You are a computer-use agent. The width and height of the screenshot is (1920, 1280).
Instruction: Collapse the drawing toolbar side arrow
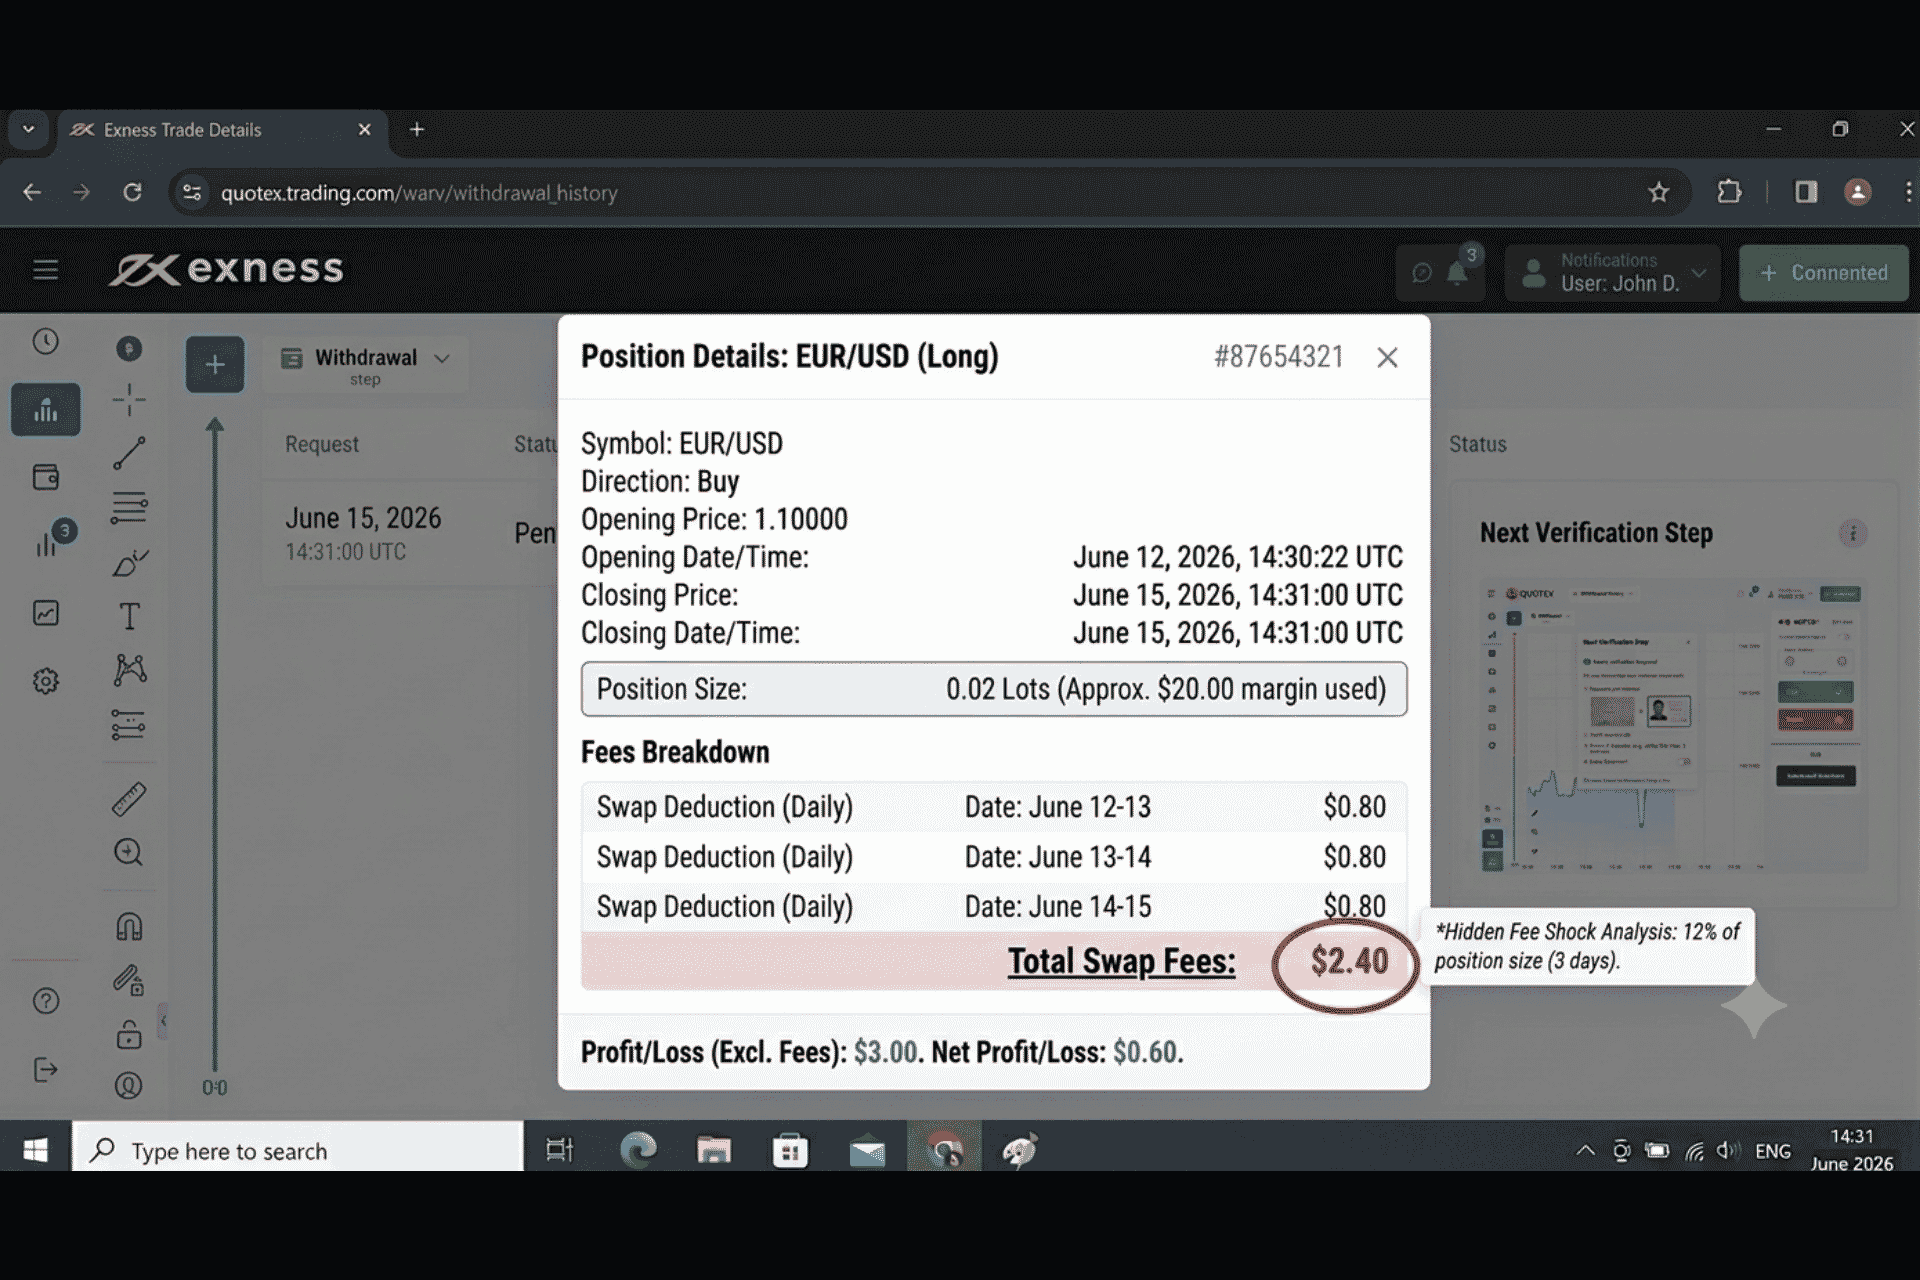point(163,1021)
